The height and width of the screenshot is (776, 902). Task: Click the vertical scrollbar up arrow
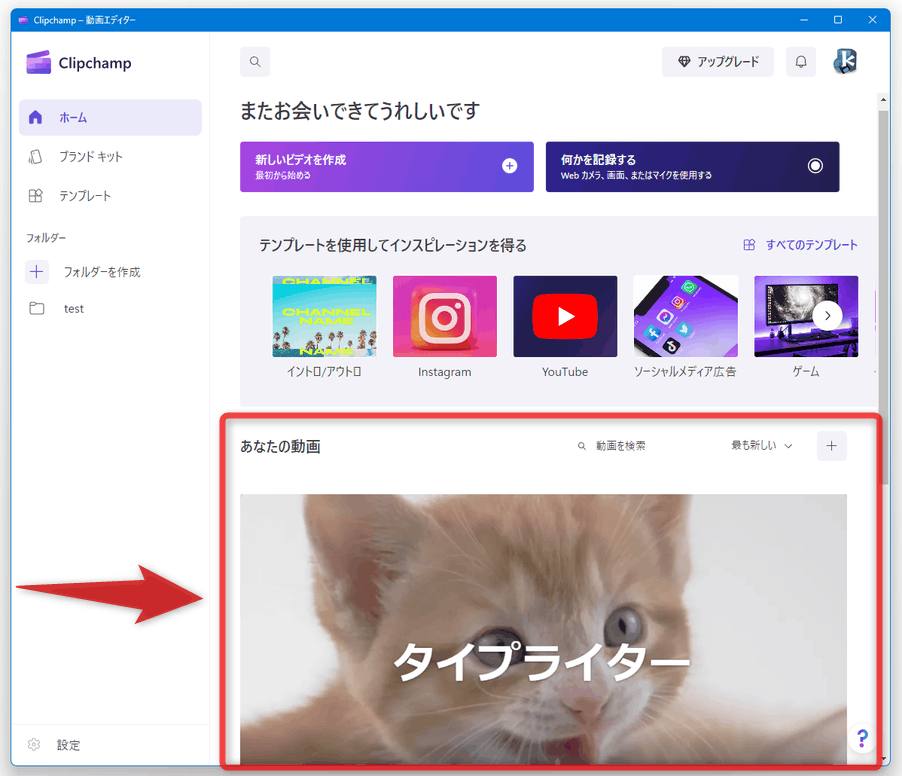coord(884,100)
